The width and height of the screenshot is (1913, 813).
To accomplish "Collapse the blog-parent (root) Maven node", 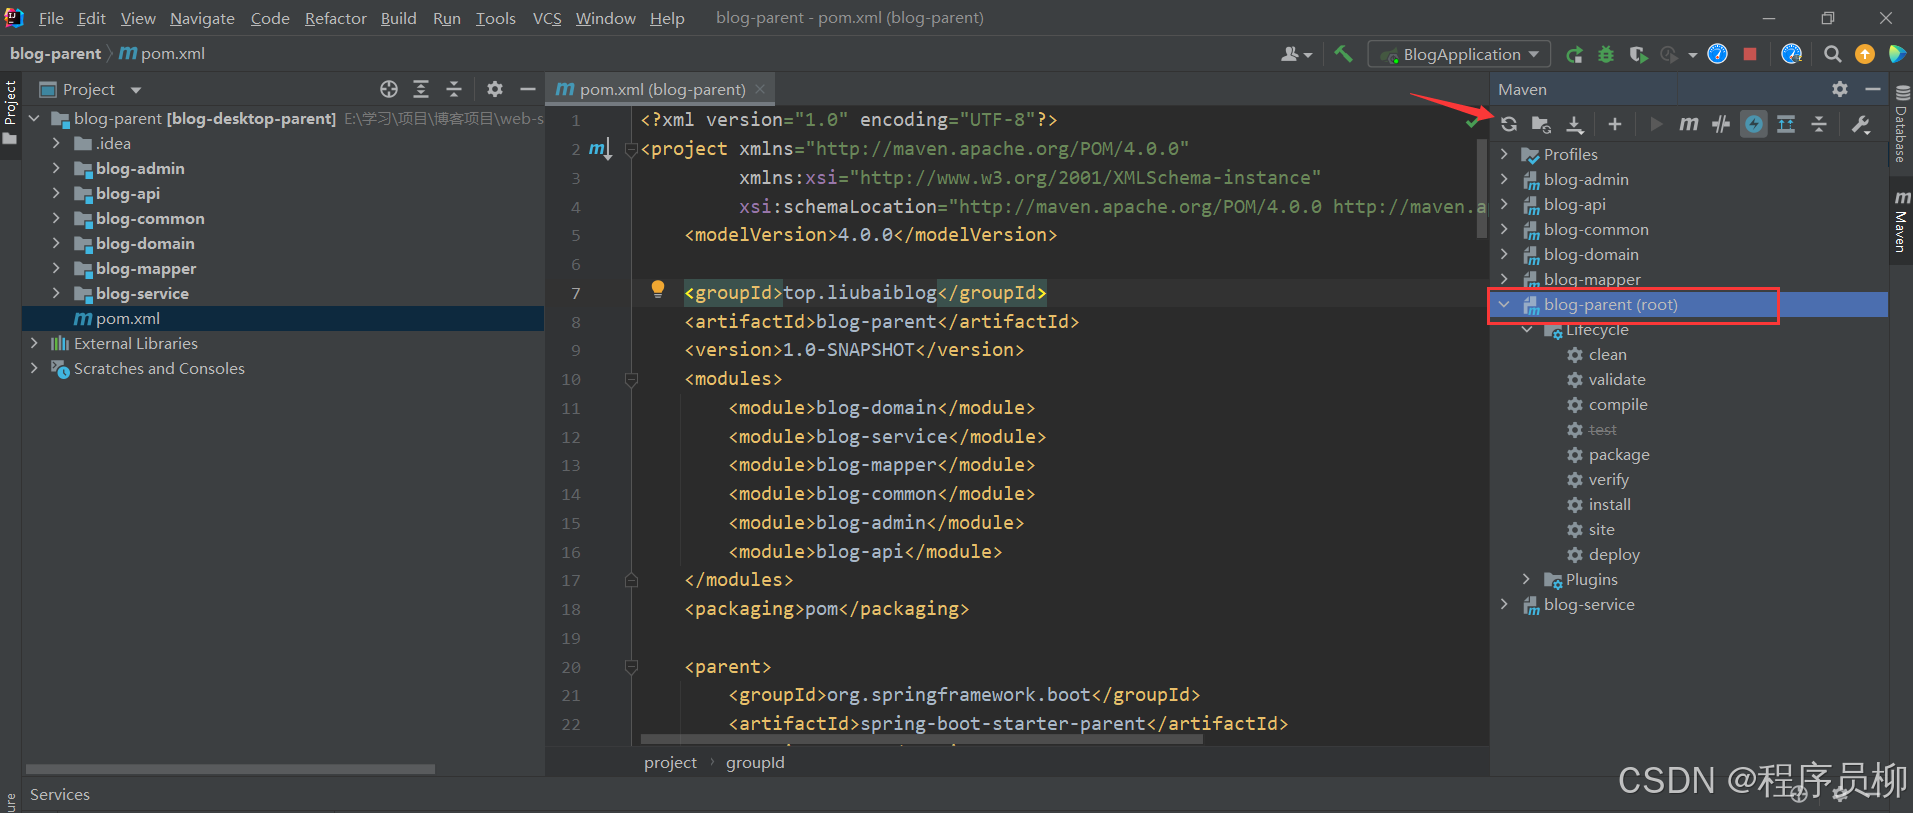I will click(x=1504, y=304).
